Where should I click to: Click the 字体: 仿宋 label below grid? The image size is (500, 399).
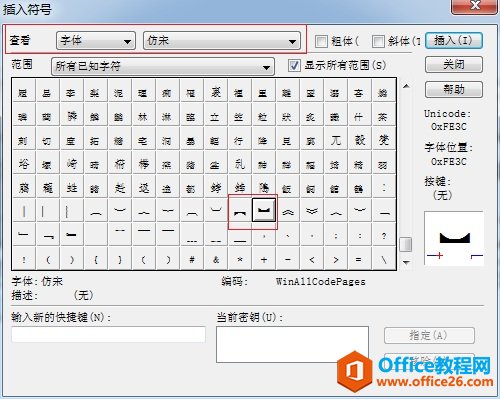coord(37,282)
